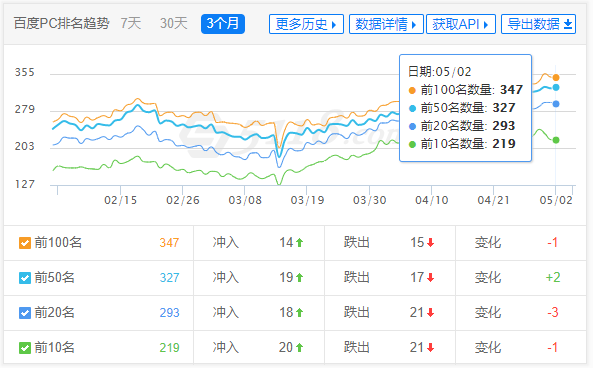593x368 pixels.
Task: Click the 获取API button
Action: (461, 24)
